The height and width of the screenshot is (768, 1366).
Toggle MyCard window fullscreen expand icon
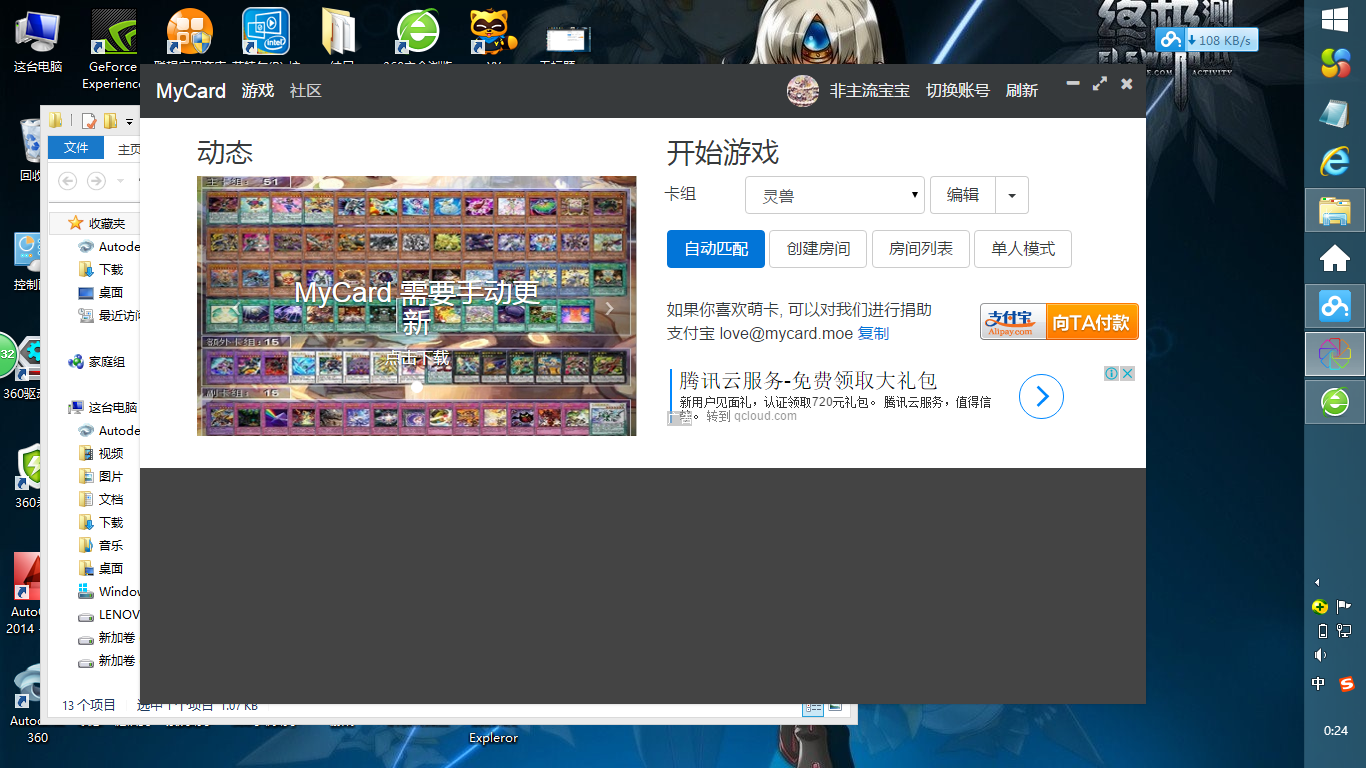point(1100,84)
